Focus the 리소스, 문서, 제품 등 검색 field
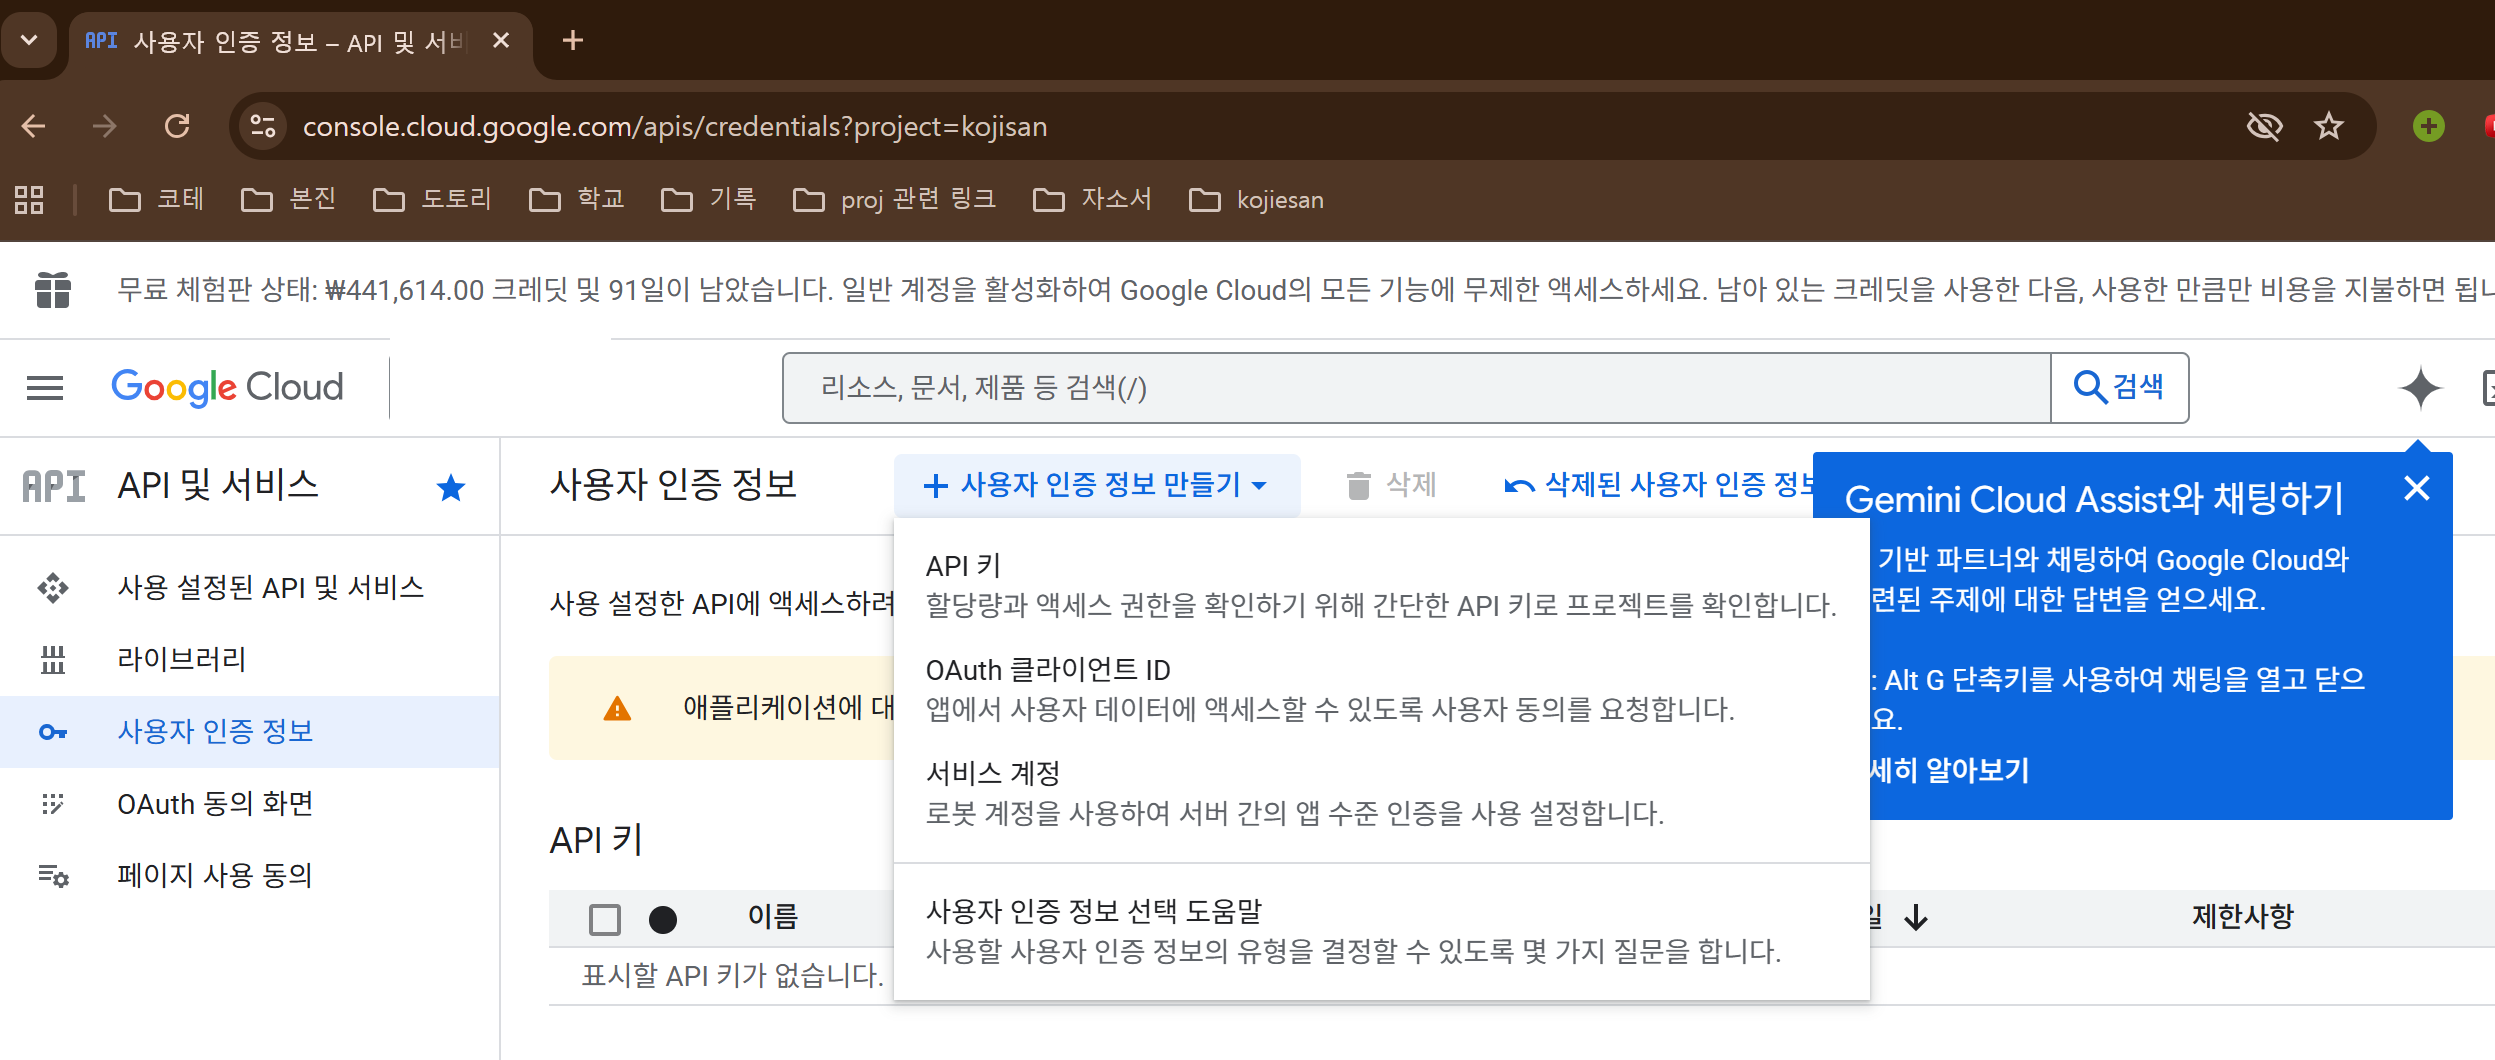This screenshot has width=2495, height=1060. click(1417, 388)
